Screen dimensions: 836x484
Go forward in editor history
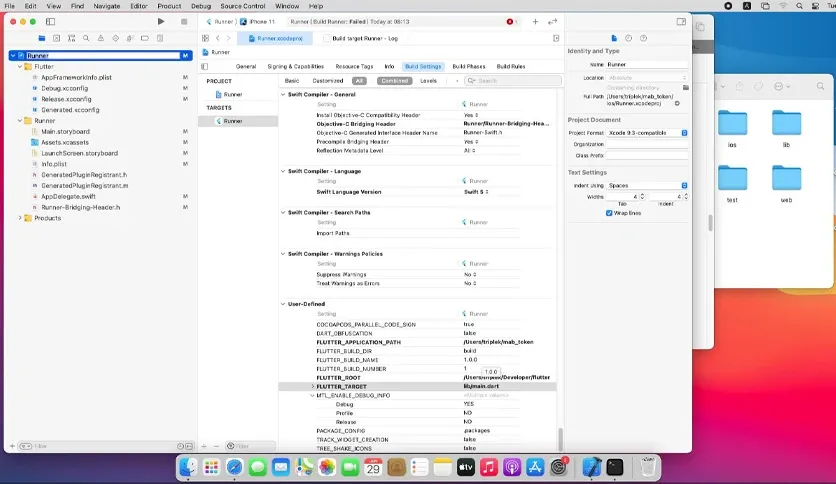point(228,38)
